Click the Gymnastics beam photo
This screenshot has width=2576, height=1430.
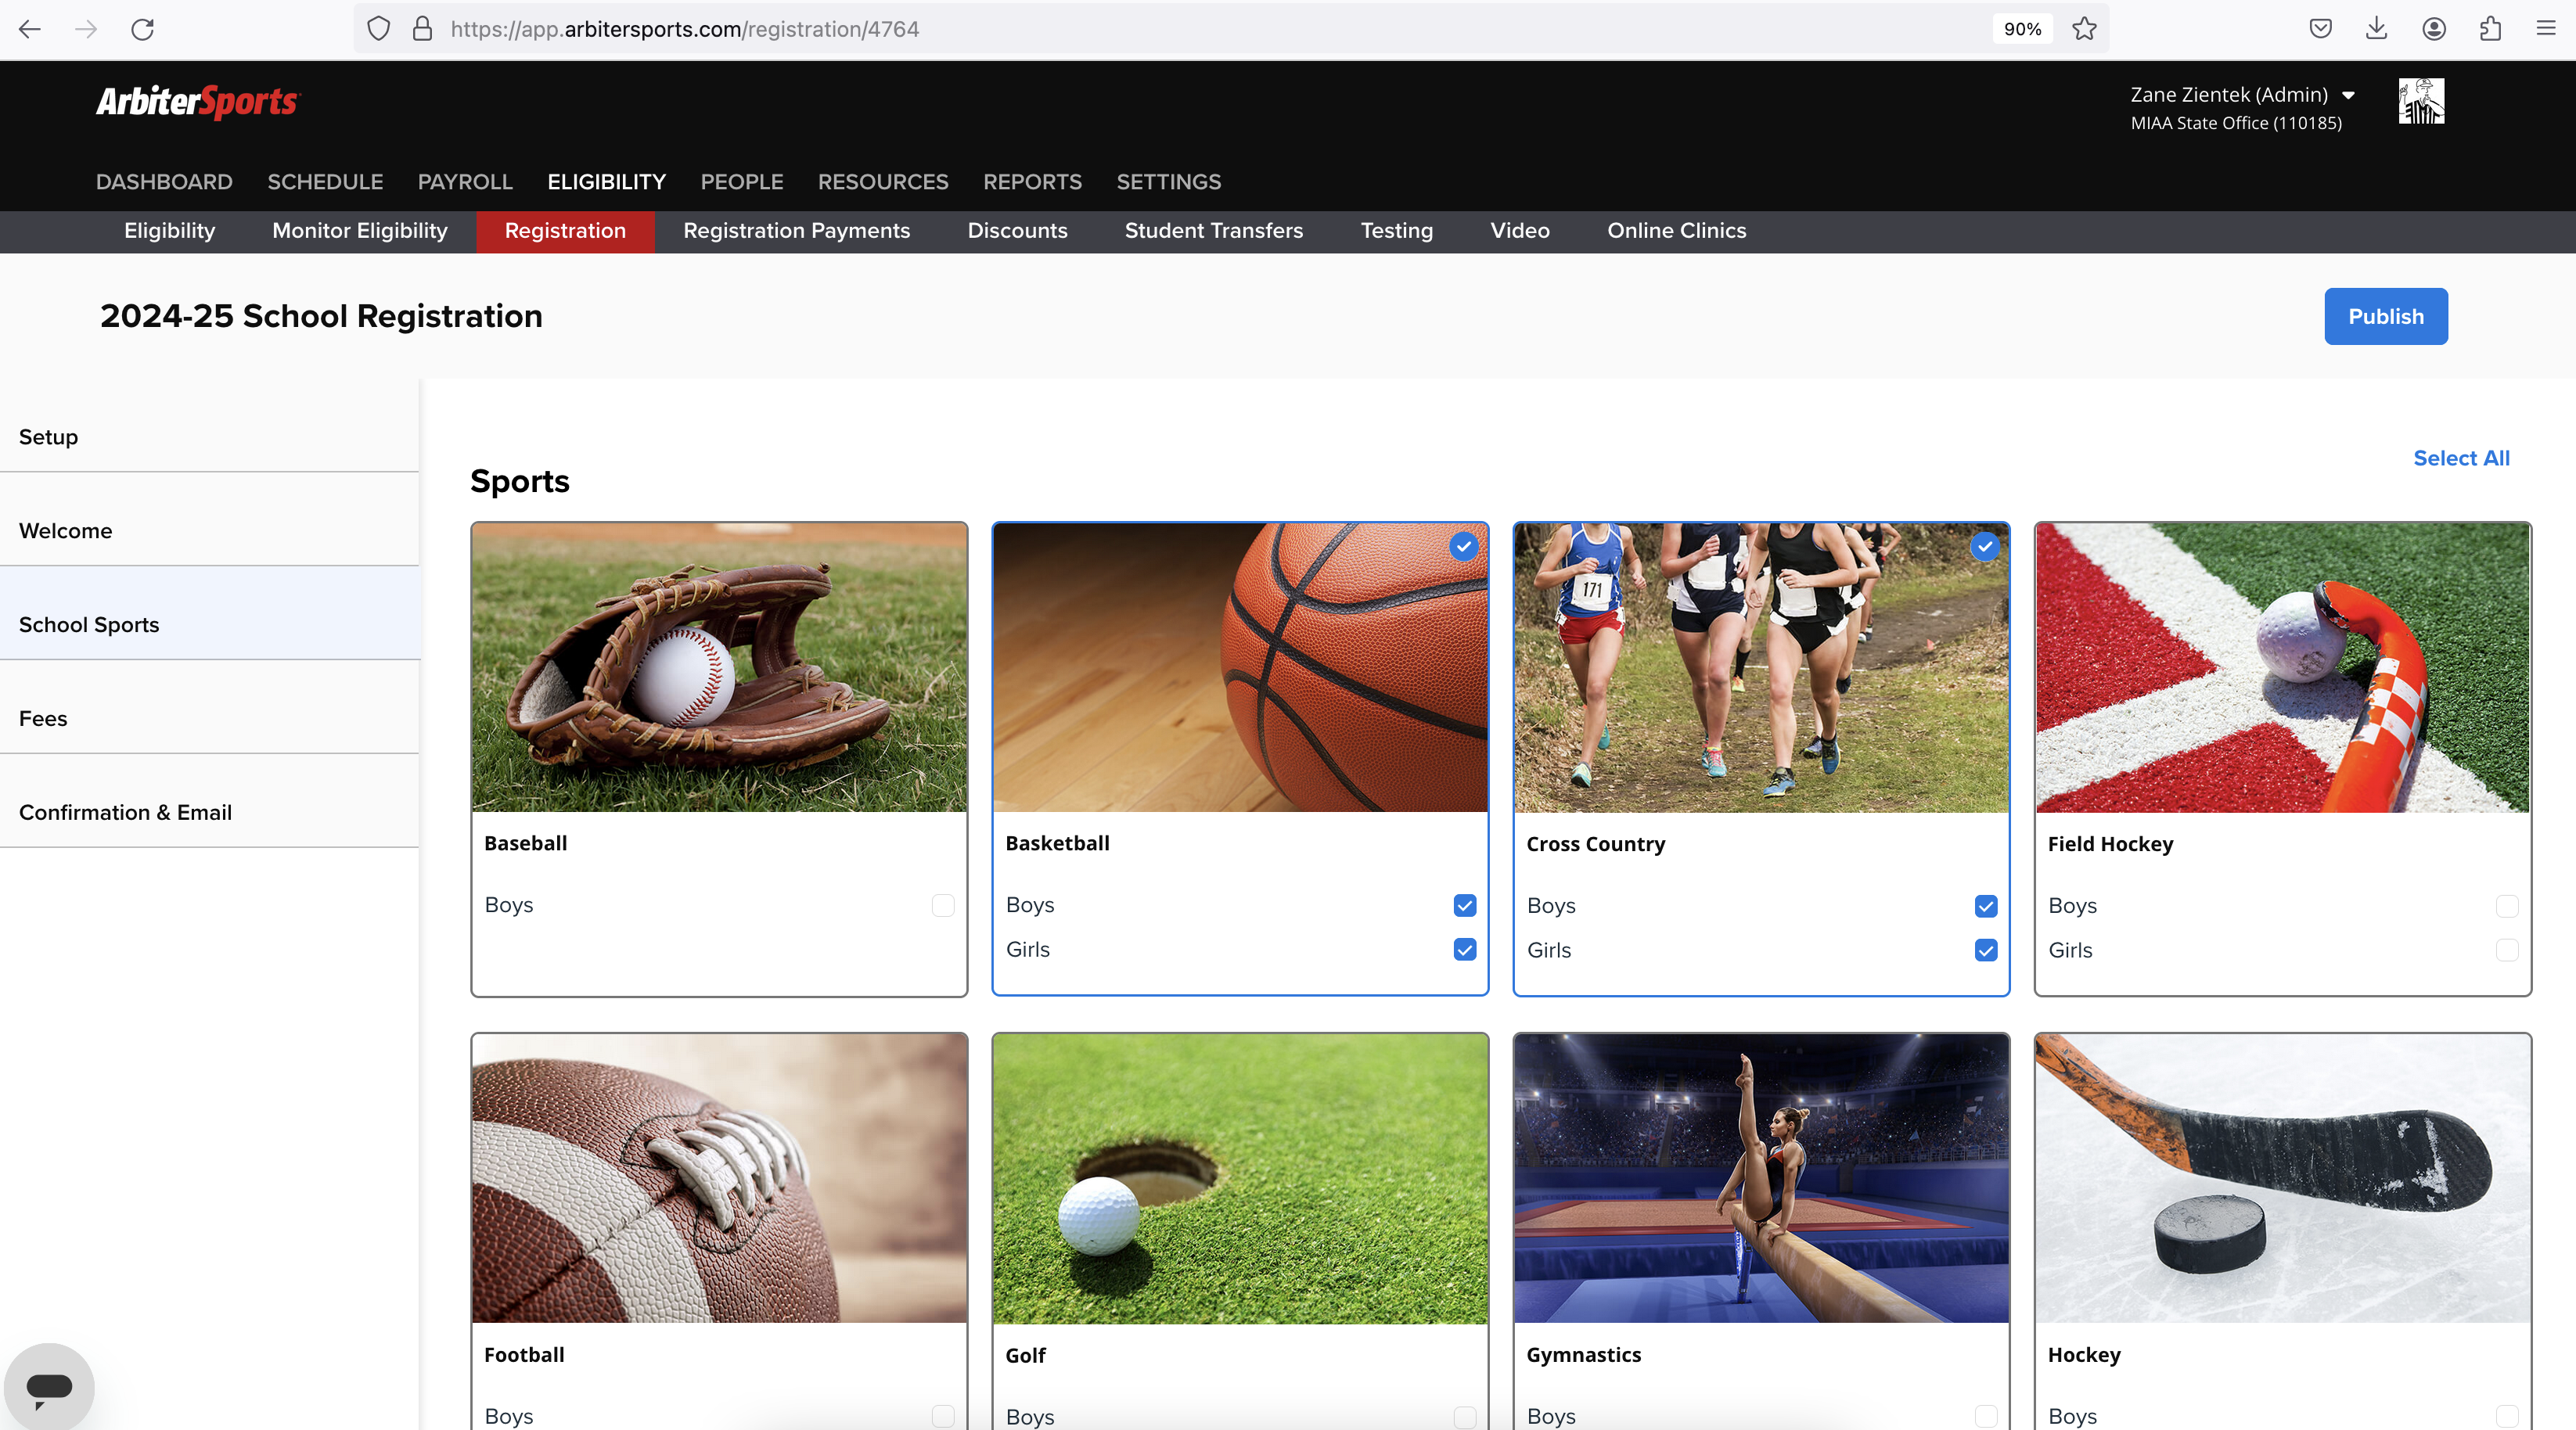[1761, 1178]
